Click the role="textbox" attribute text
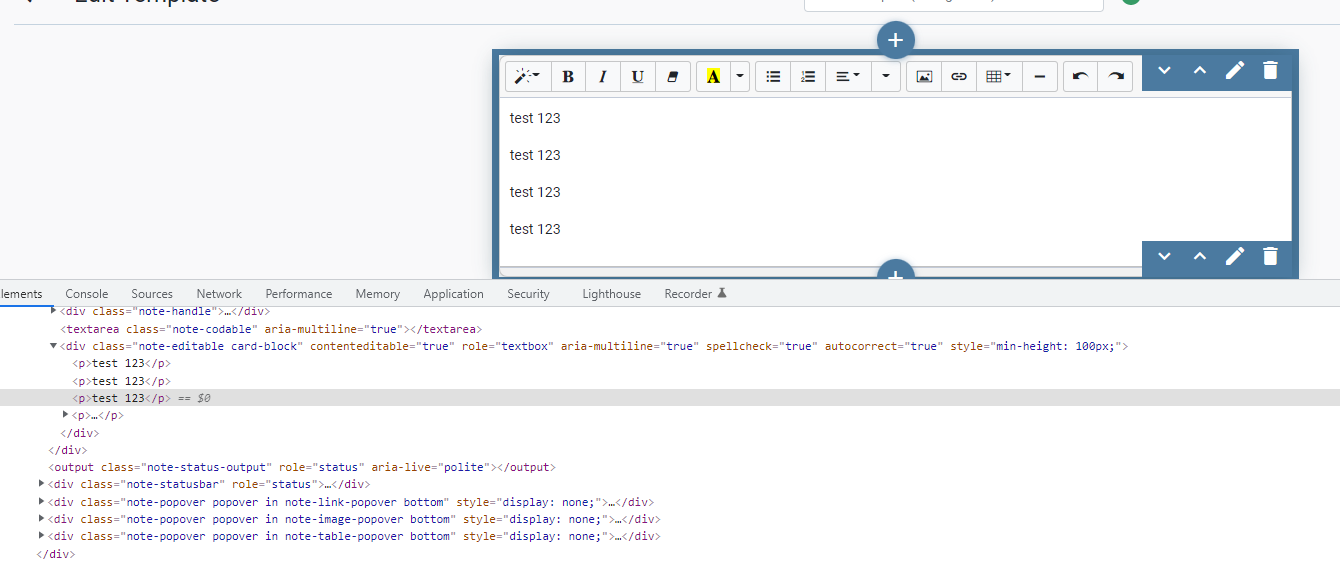Screen dimensions: 1340x563 point(507,346)
